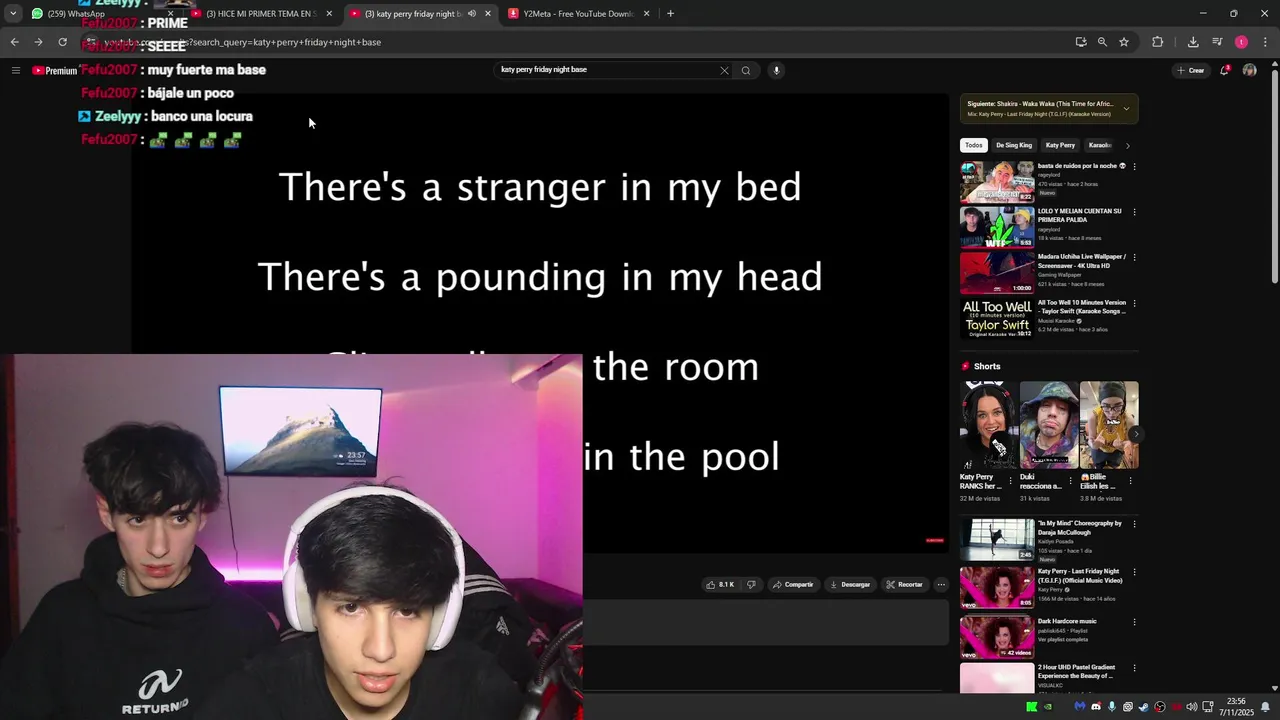Open the 'Duki reacciona a' short thumbnail
Image resolution: width=1280 pixels, height=720 pixels.
pyautogui.click(x=1049, y=425)
